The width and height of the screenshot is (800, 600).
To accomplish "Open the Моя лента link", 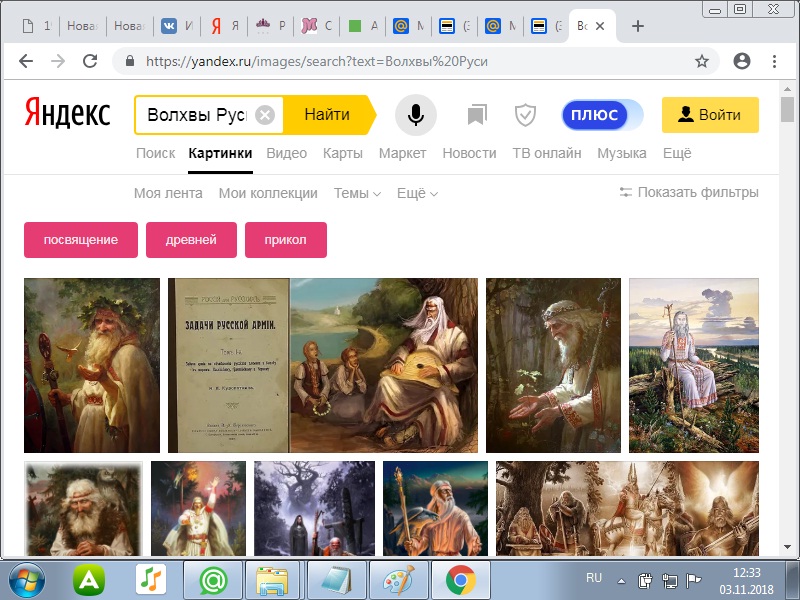I will [168, 193].
